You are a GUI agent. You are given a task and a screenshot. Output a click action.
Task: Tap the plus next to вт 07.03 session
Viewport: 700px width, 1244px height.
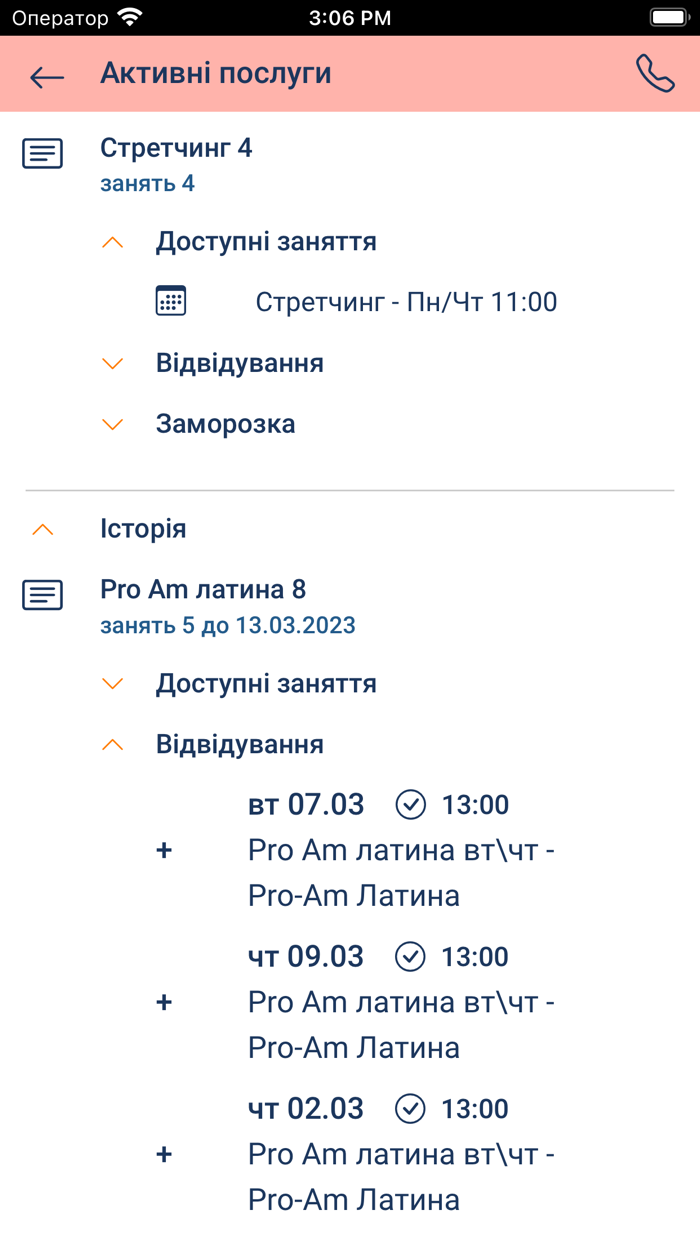(164, 849)
